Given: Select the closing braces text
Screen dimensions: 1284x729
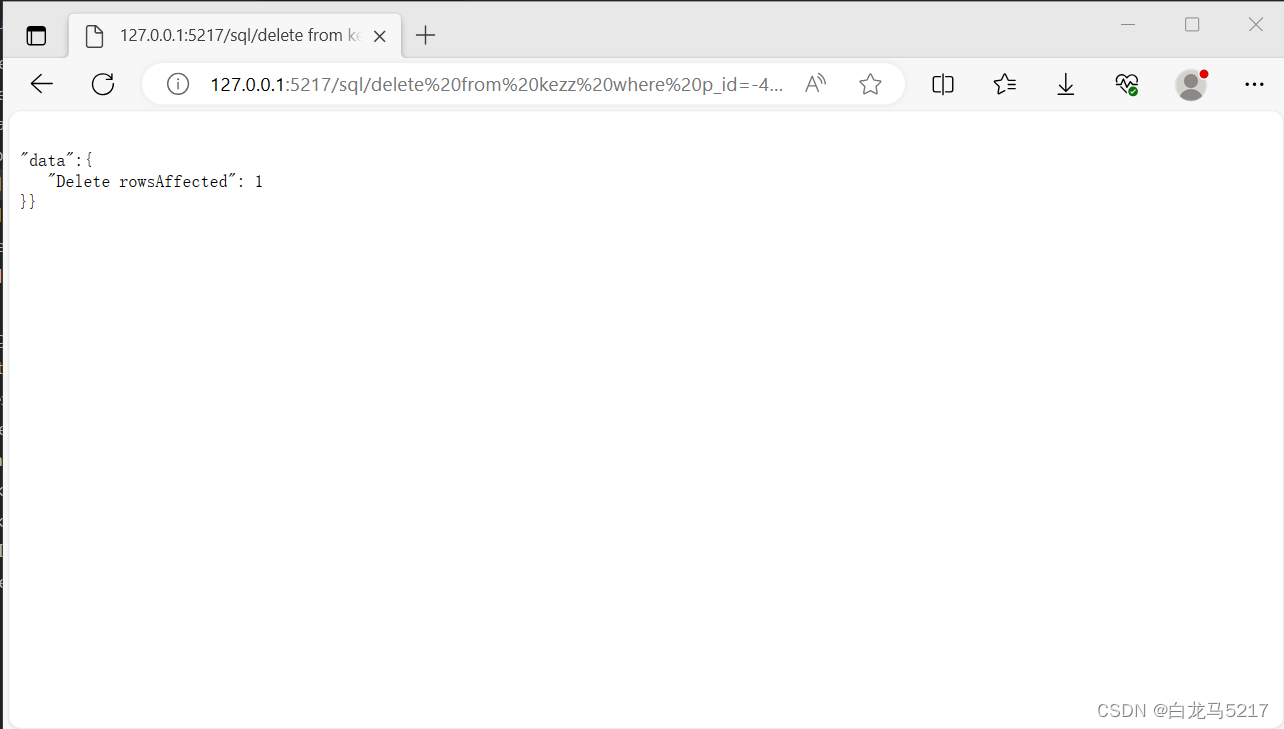Looking at the screenshot, I should pyautogui.click(x=28, y=202).
